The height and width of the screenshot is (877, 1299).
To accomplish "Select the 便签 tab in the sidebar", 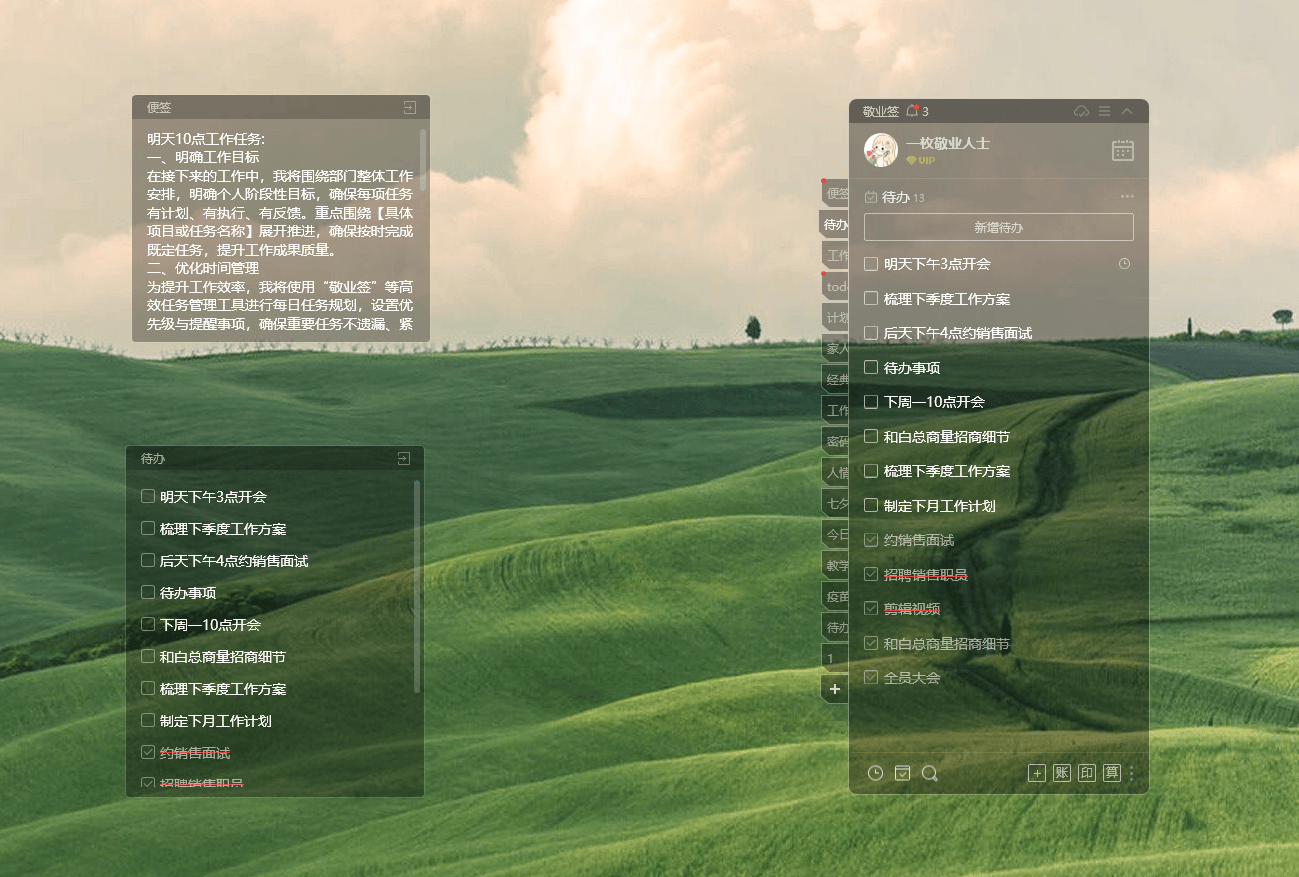I will click(x=836, y=193).
